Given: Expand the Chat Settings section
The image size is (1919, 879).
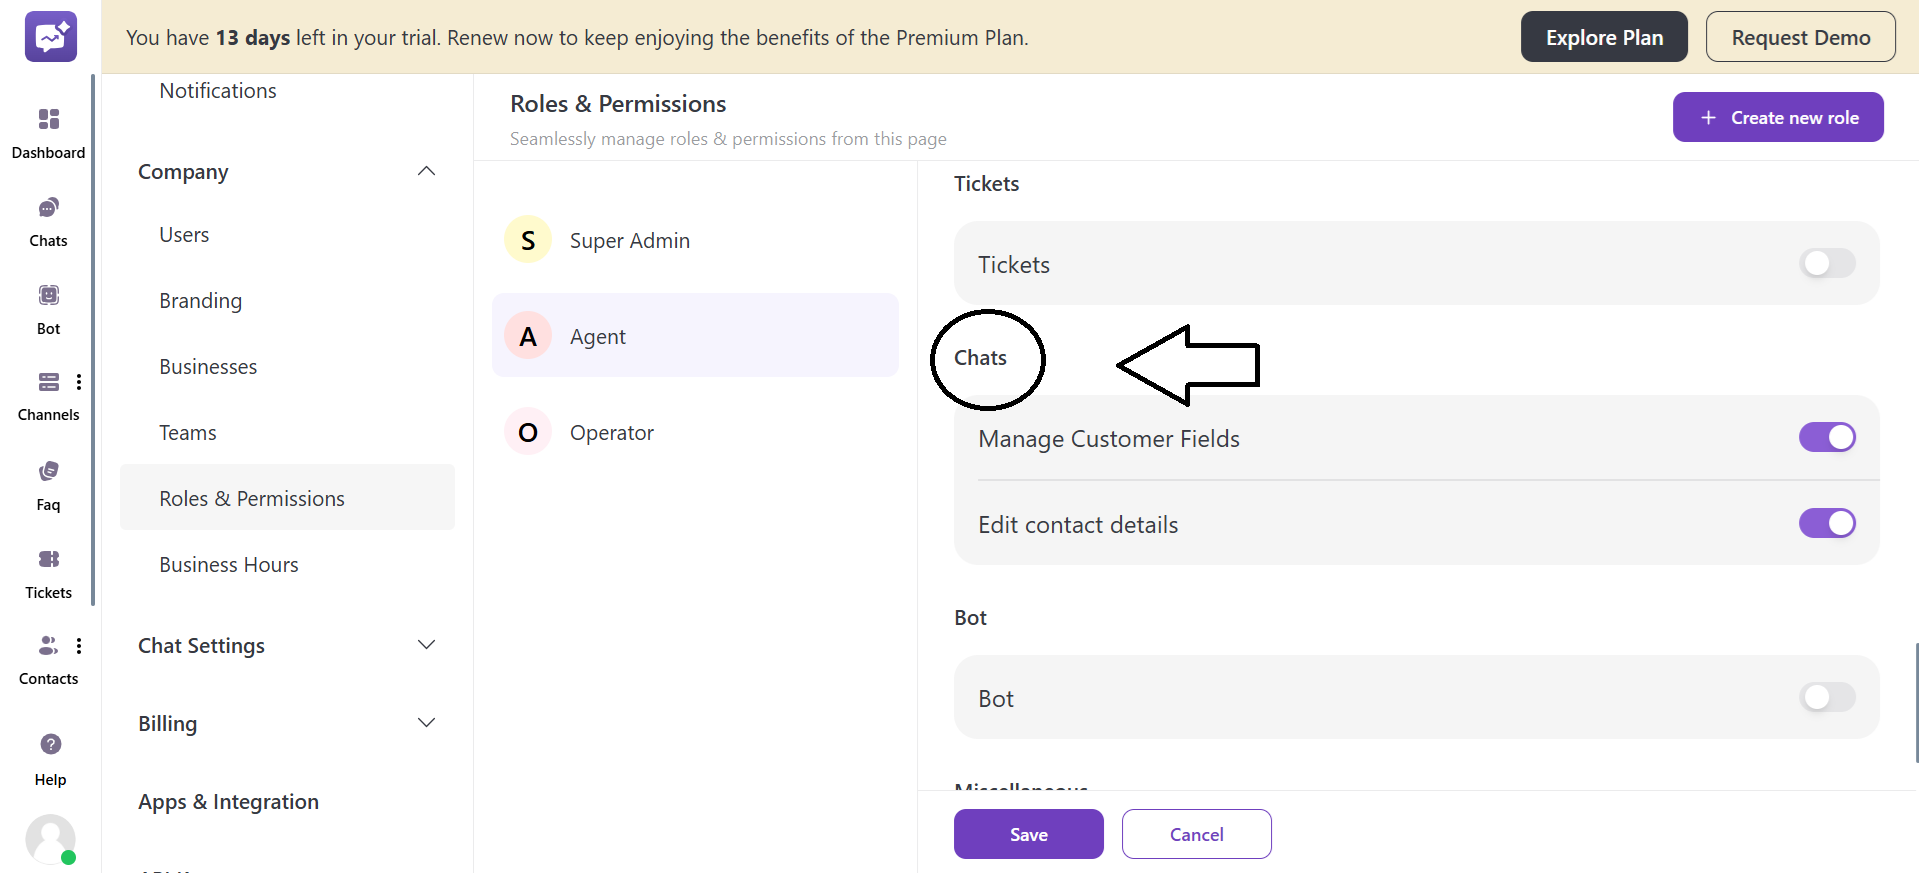Looking at the screenshot, I should click(426, 646).
